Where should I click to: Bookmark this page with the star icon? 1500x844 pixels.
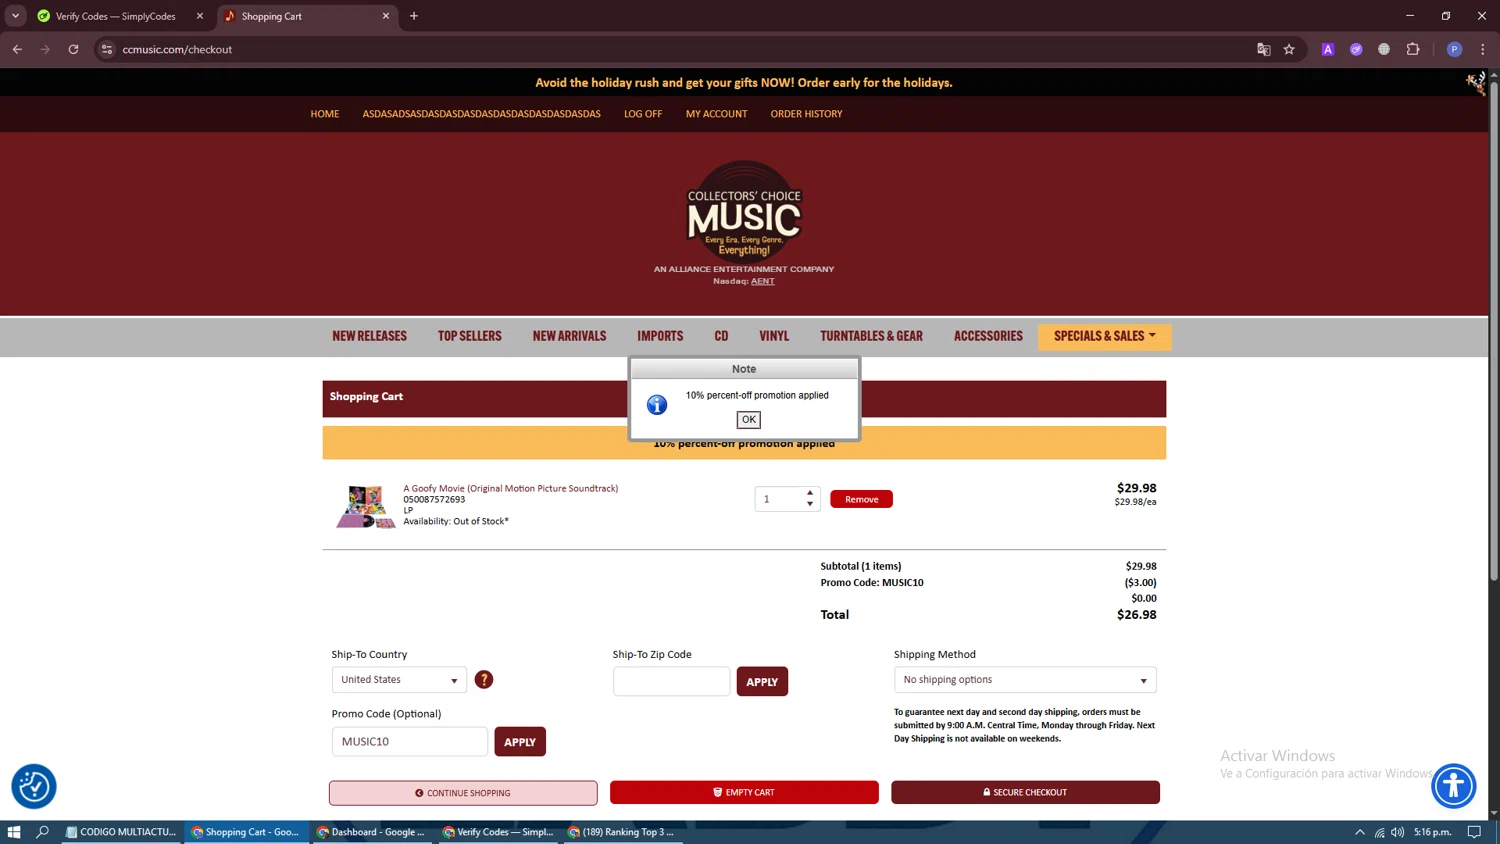tap(1289, 49)
